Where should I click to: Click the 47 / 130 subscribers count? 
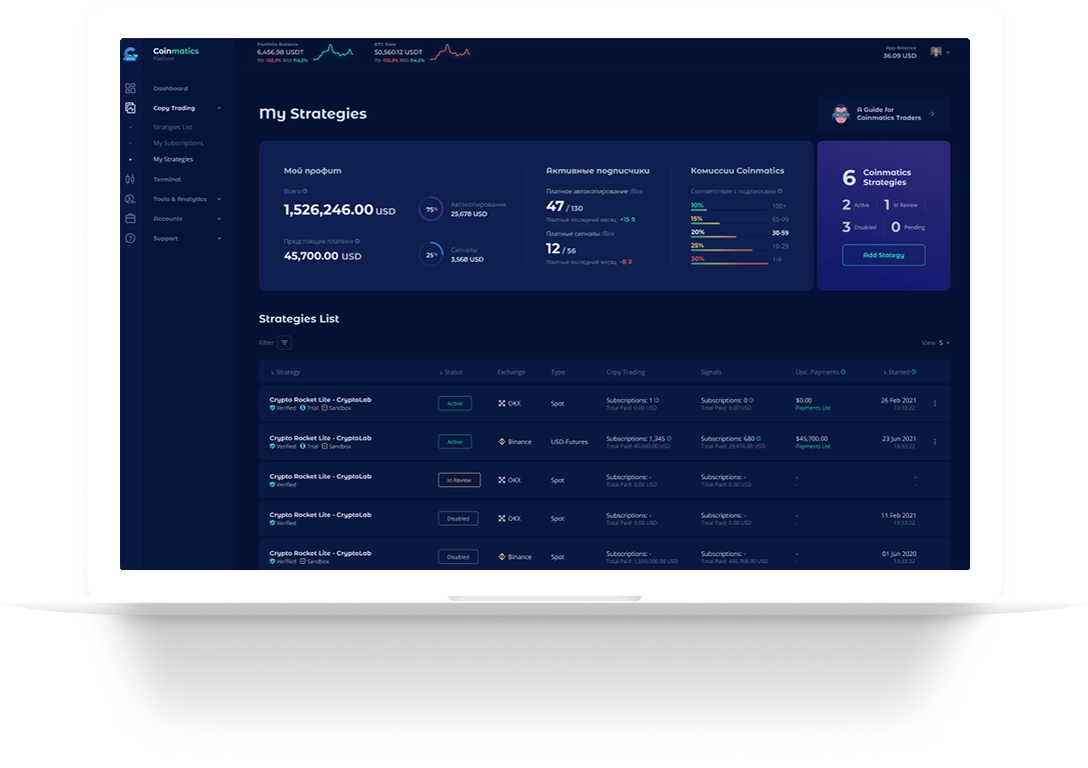(x=564, y=206)
